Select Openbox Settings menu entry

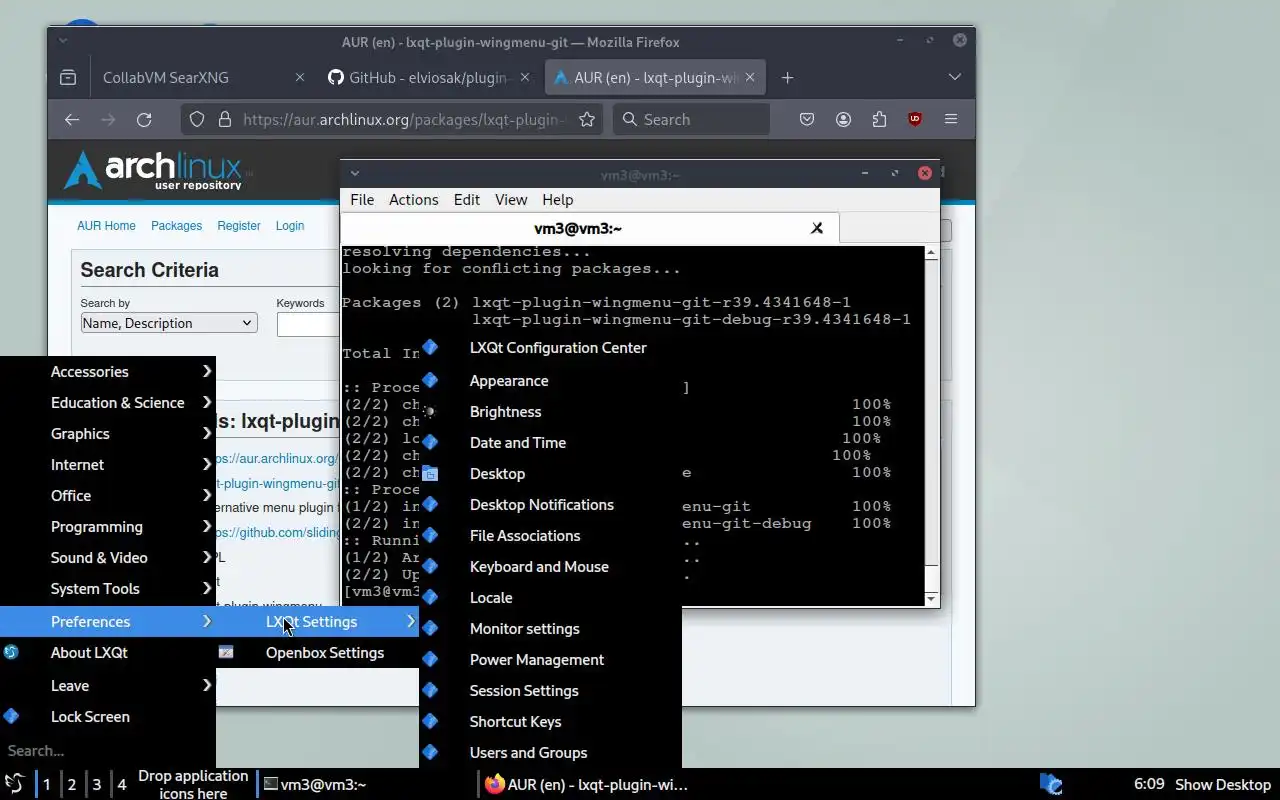click(x=317, y=653)
